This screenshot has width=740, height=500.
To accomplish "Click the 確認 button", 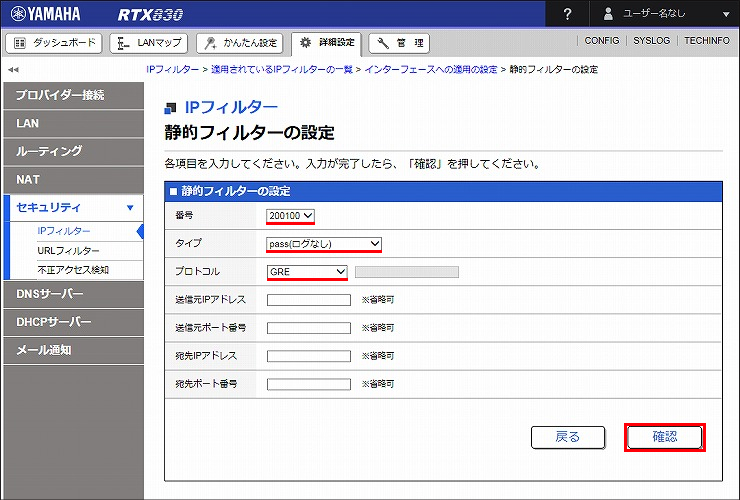I will 664,437.
